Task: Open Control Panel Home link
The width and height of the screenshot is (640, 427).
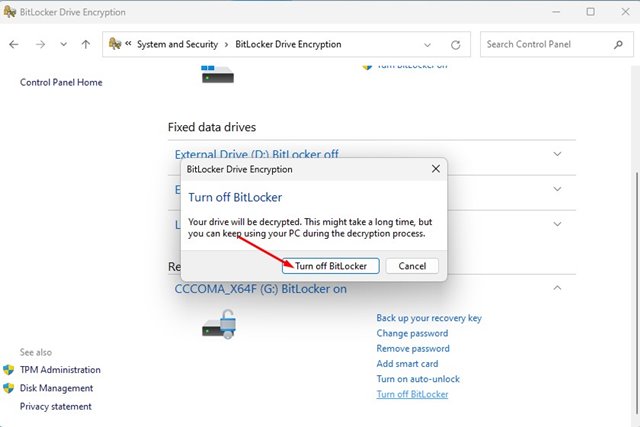Action: (x=61, y=82)
